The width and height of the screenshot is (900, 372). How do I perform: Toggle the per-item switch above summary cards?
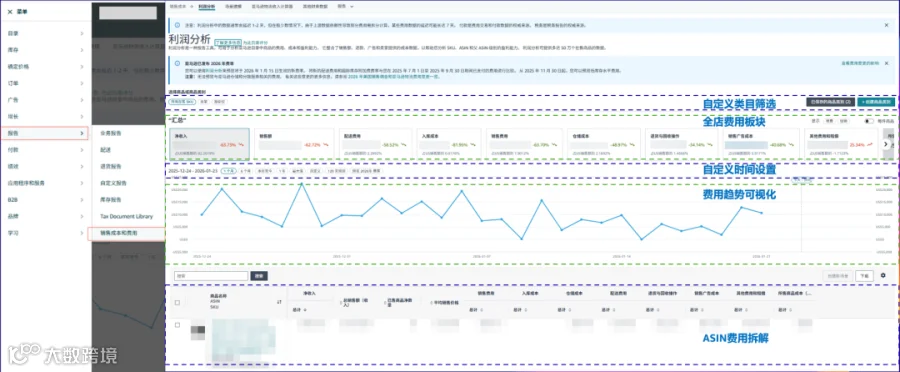pyautogui.click(x=869, y=121)
